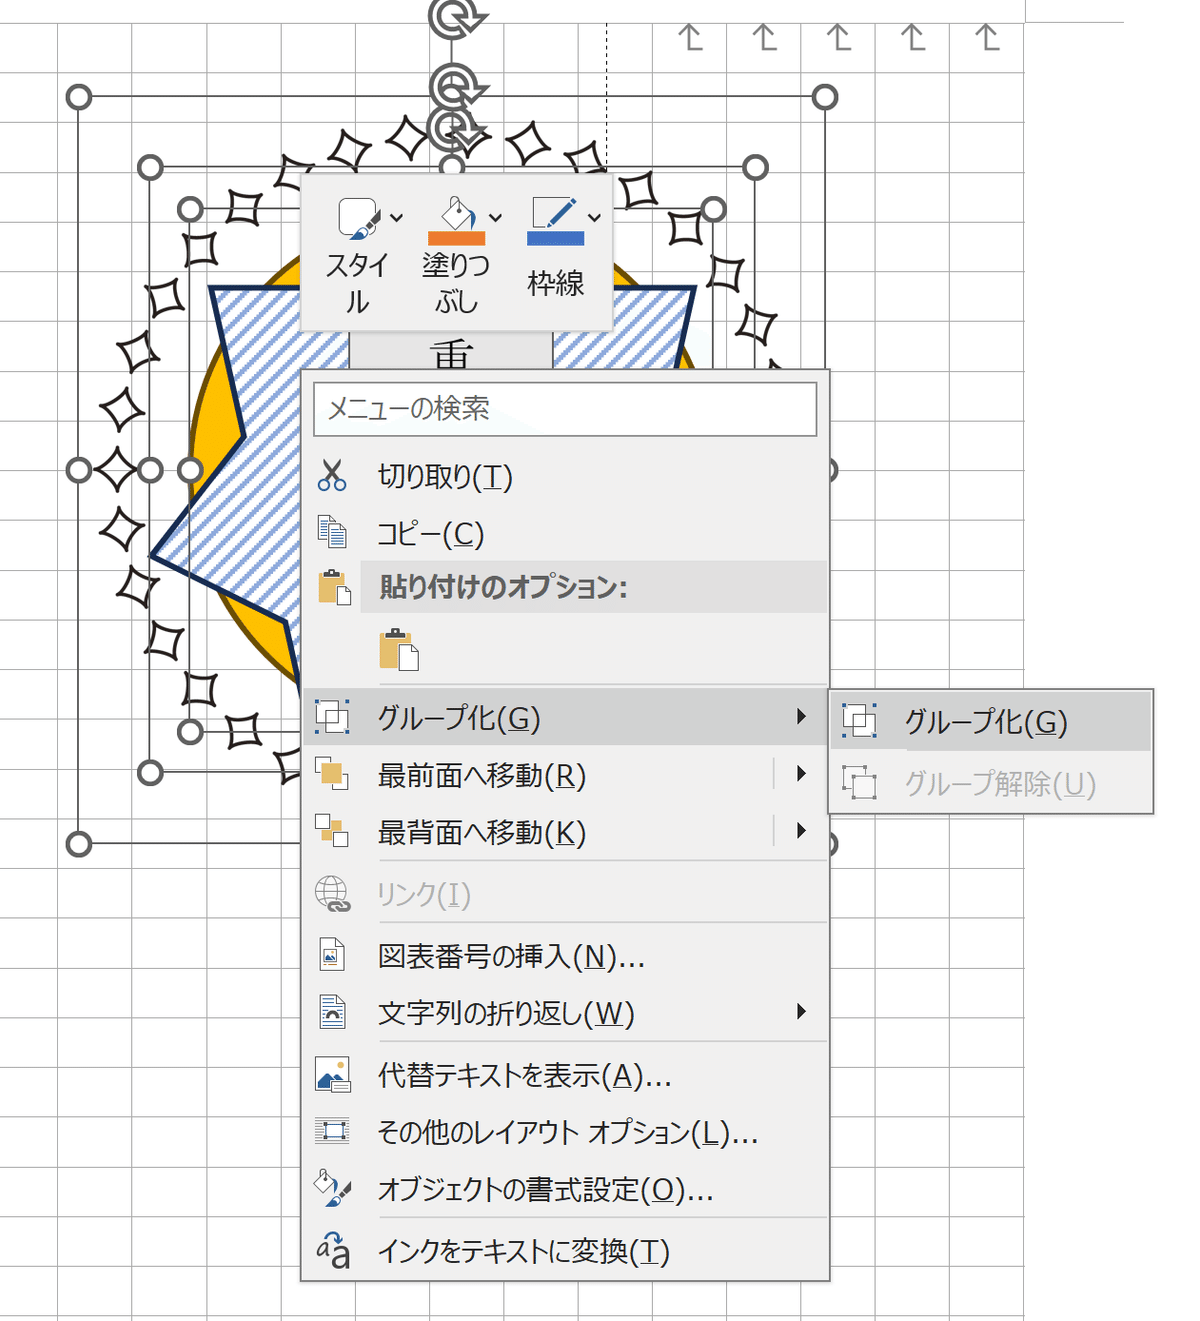Click the 枠線 label button
Viewport: 1200px width, 1321px height.
pos(555,283)
